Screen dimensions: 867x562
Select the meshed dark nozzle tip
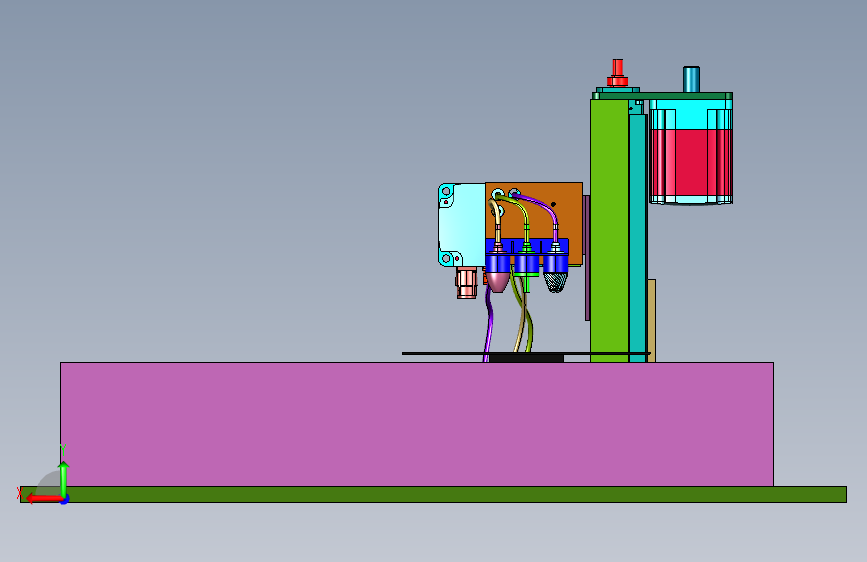pyautogui.click(x=555, y=282)
